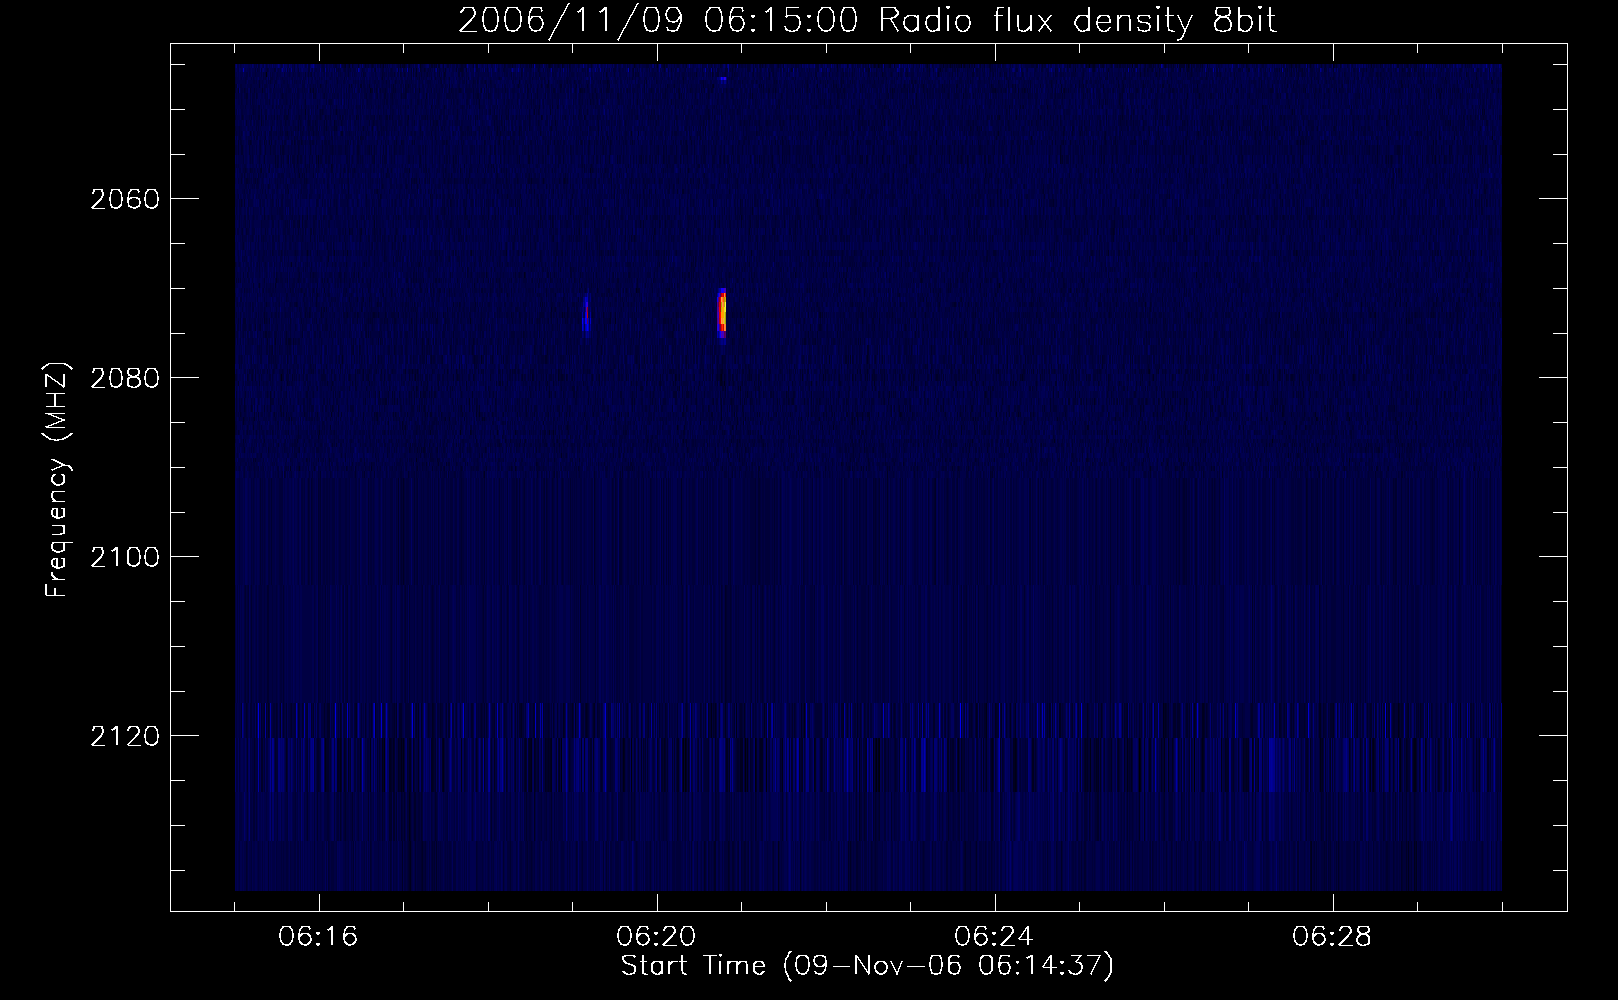Click the faint blue burst left of bright burst
The width and height of the screenshot is (1618, 1000).
click(587, 315)
